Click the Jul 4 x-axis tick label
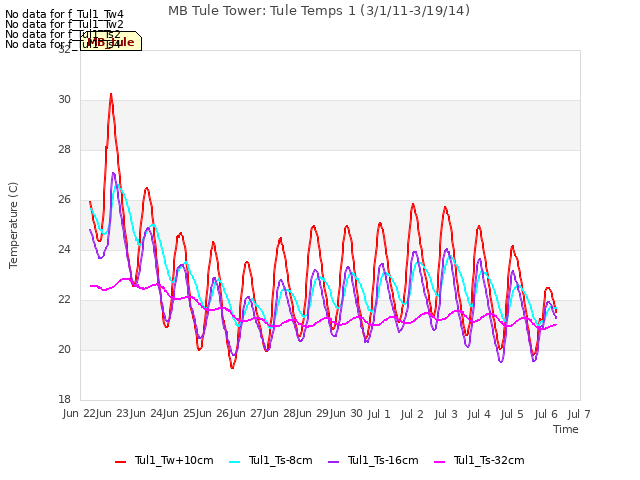 [479, 414]
